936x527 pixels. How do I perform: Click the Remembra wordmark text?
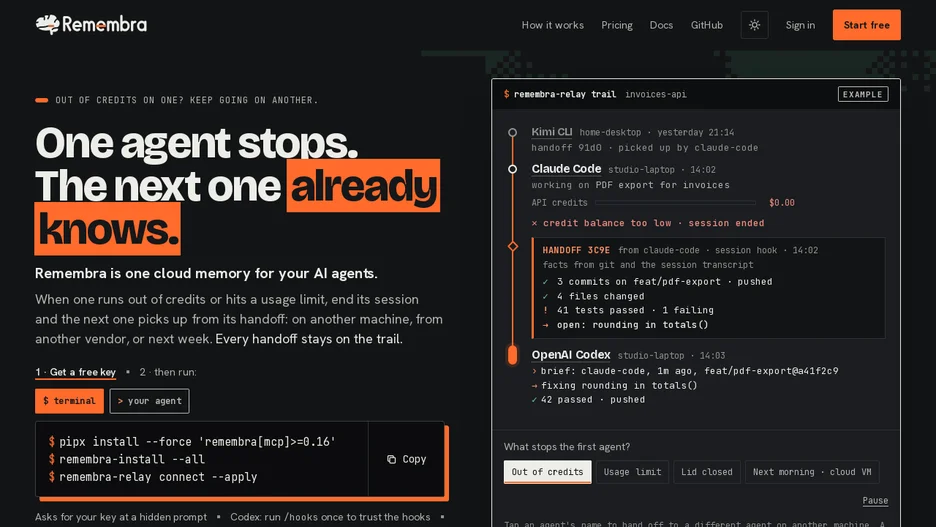pyautogui.click(x=104, y=24)
